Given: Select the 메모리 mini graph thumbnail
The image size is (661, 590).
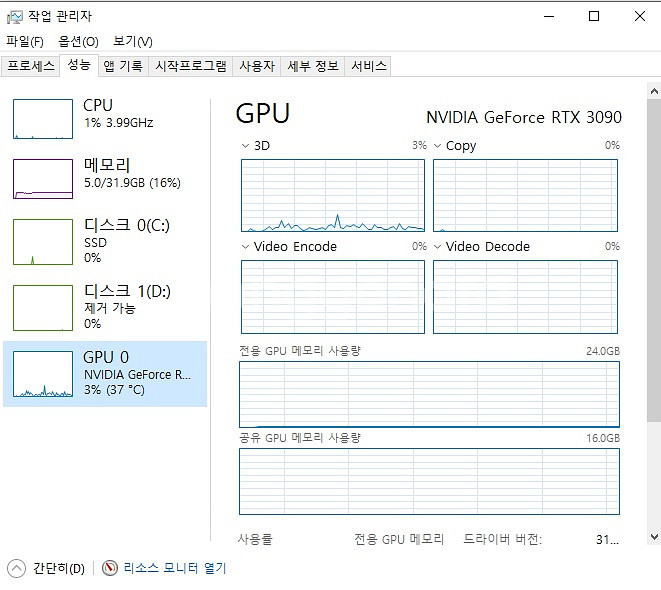Looking at the screenshot, I should click(43, 179).
